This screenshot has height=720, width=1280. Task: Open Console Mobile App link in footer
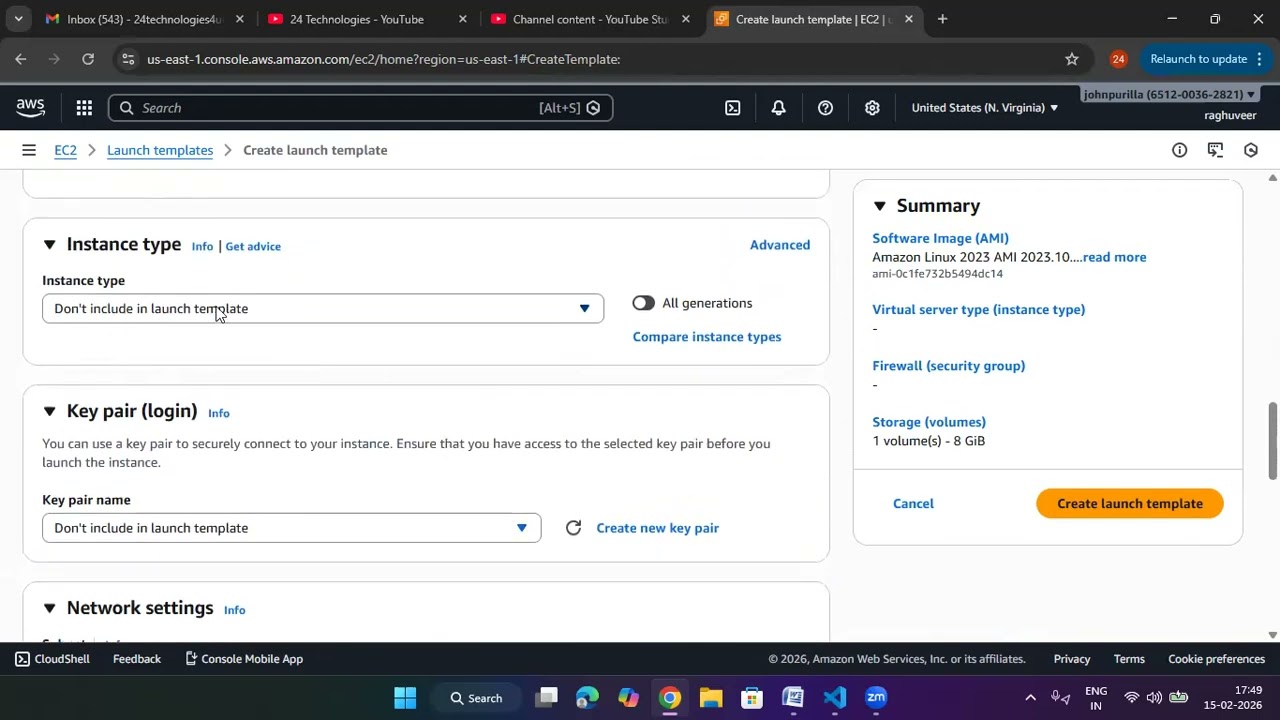click(x=244, y=659)
